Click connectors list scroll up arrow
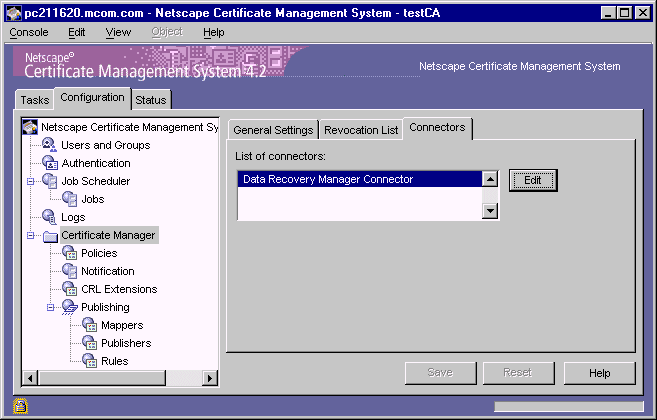Image resolution: width=657 pixels, height=420 pixels. tap(490, 179)
